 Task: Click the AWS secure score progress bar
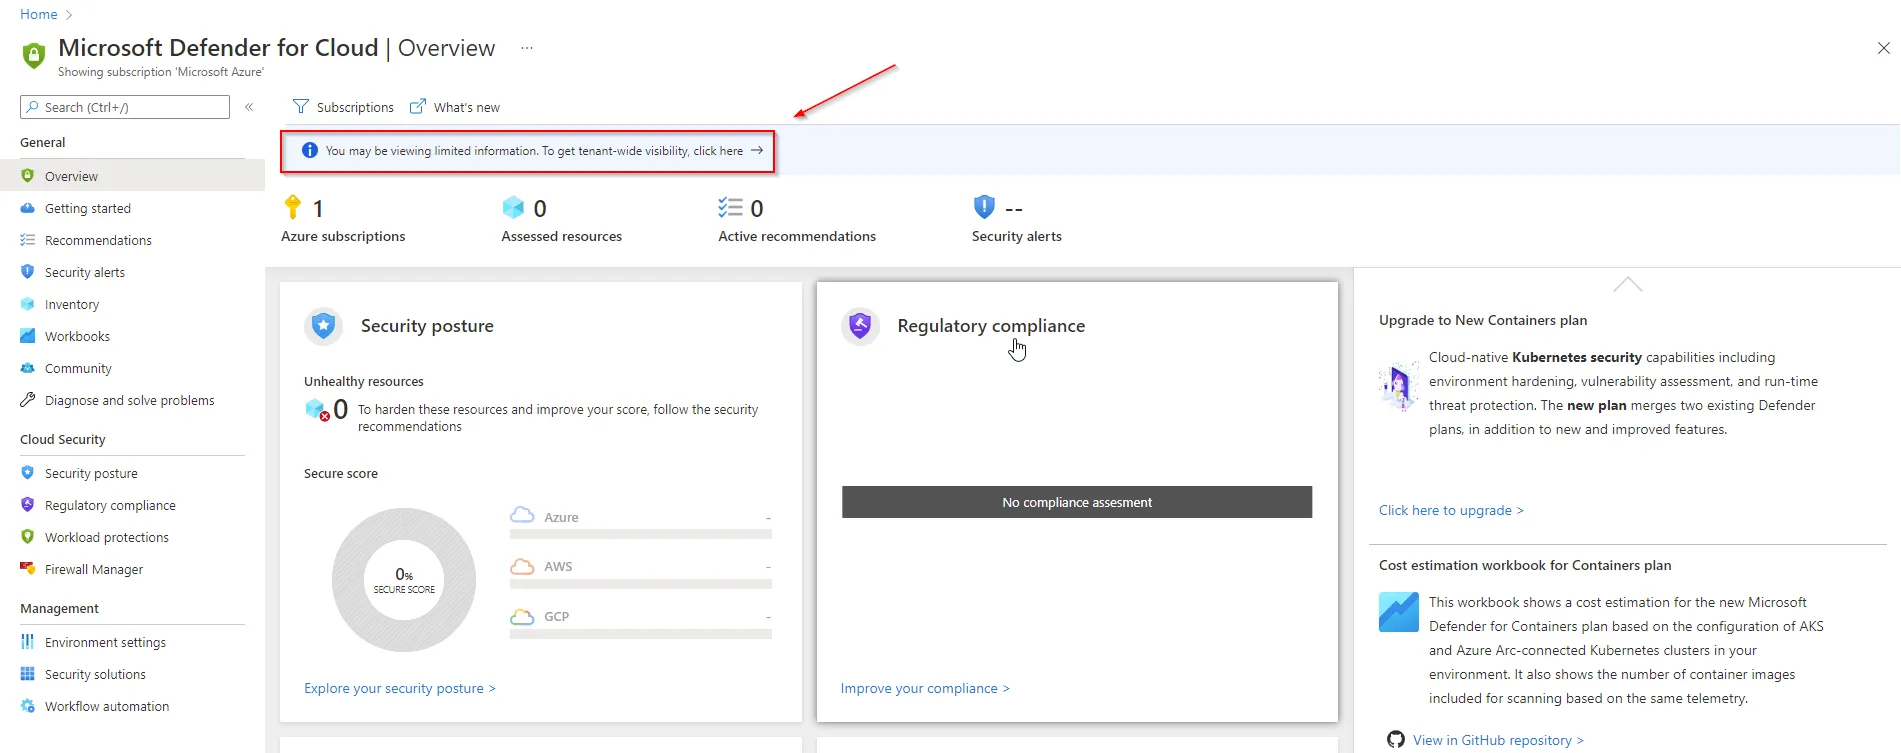pos(641,584)
